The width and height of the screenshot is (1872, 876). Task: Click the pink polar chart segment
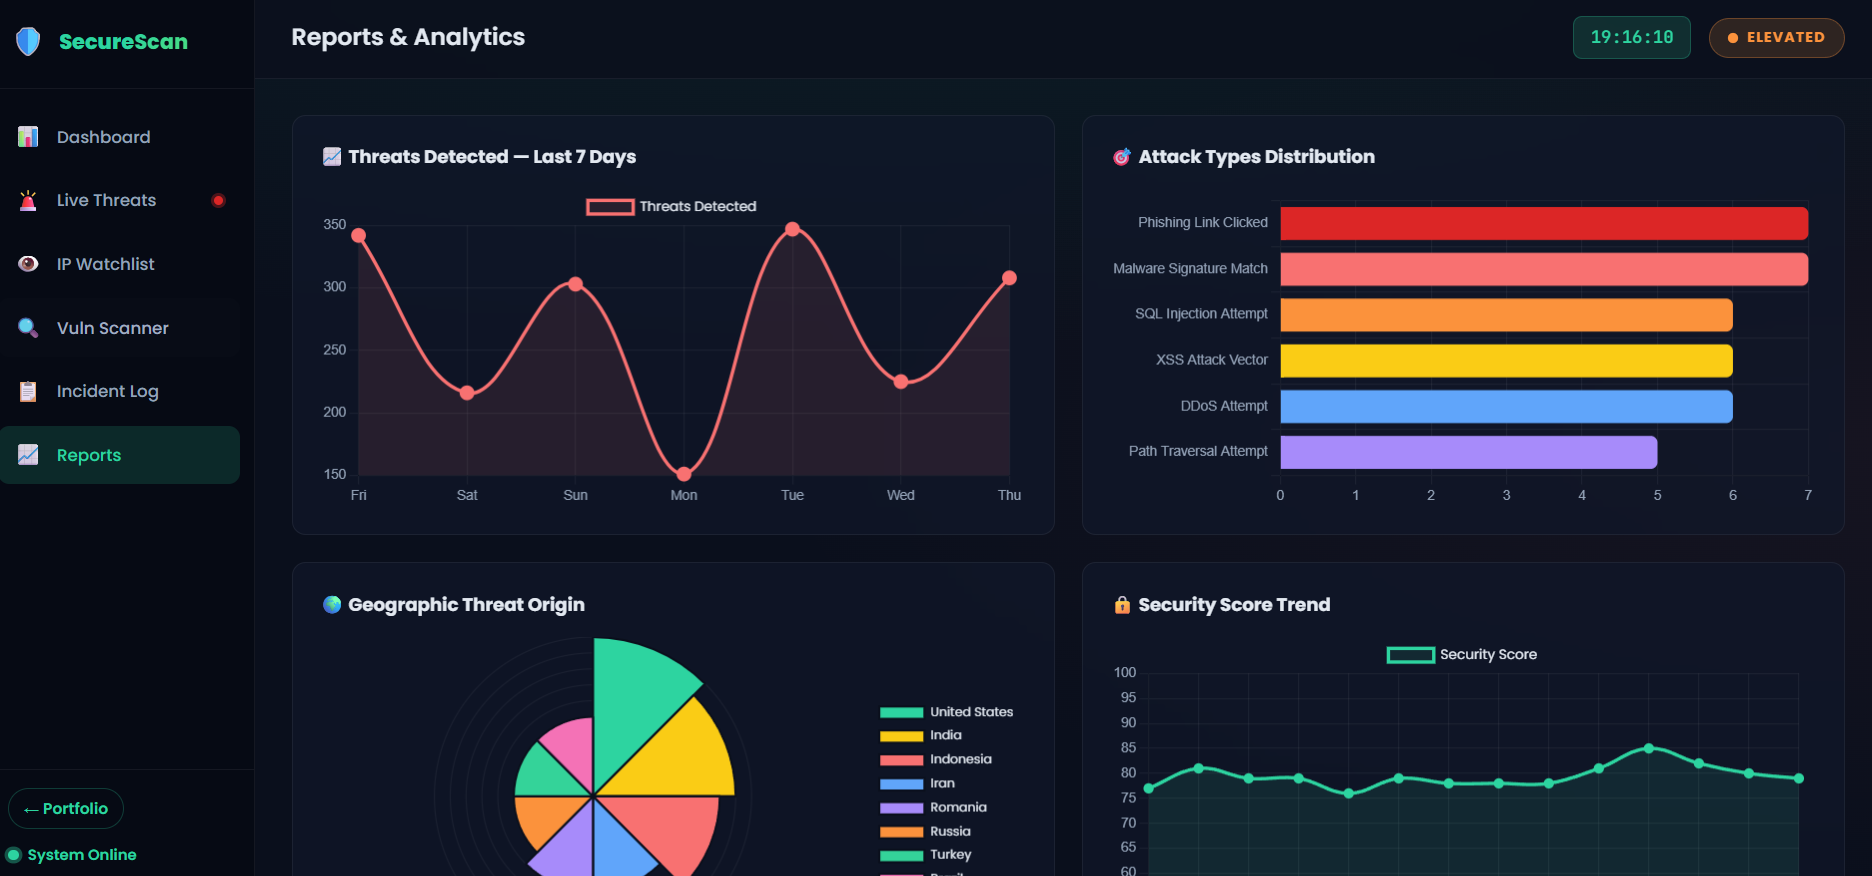[572, 752]
